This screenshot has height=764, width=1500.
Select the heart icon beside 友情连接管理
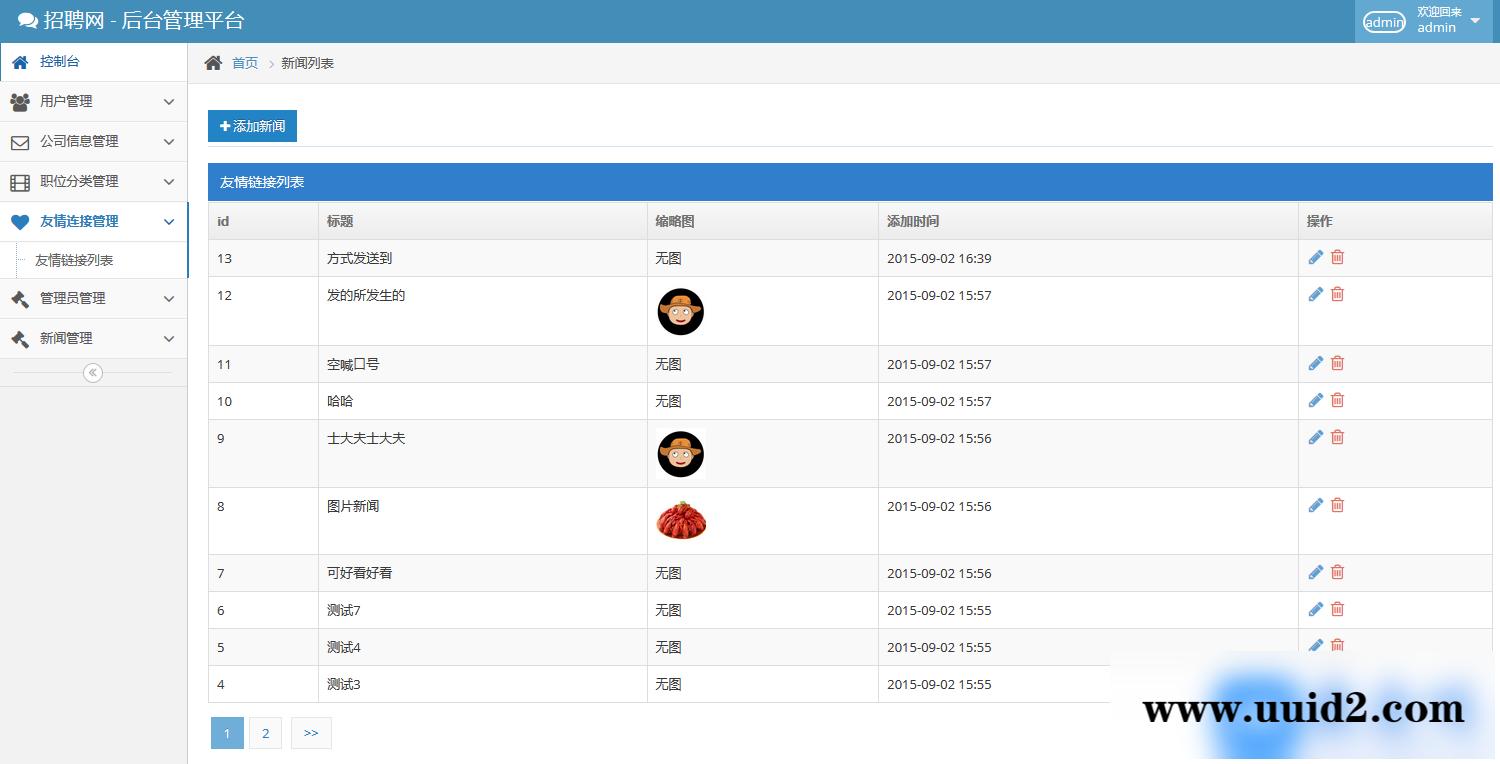coord(19,221)
